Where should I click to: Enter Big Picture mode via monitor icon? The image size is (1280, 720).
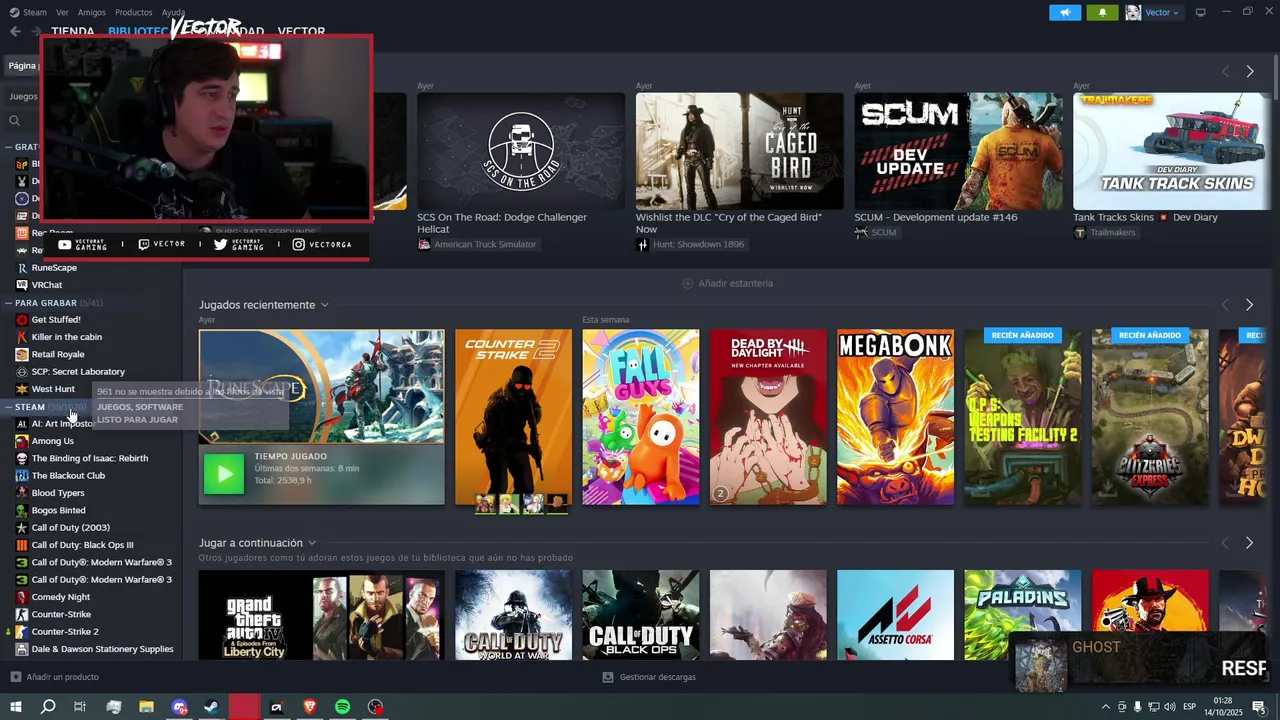point(1201,12)
